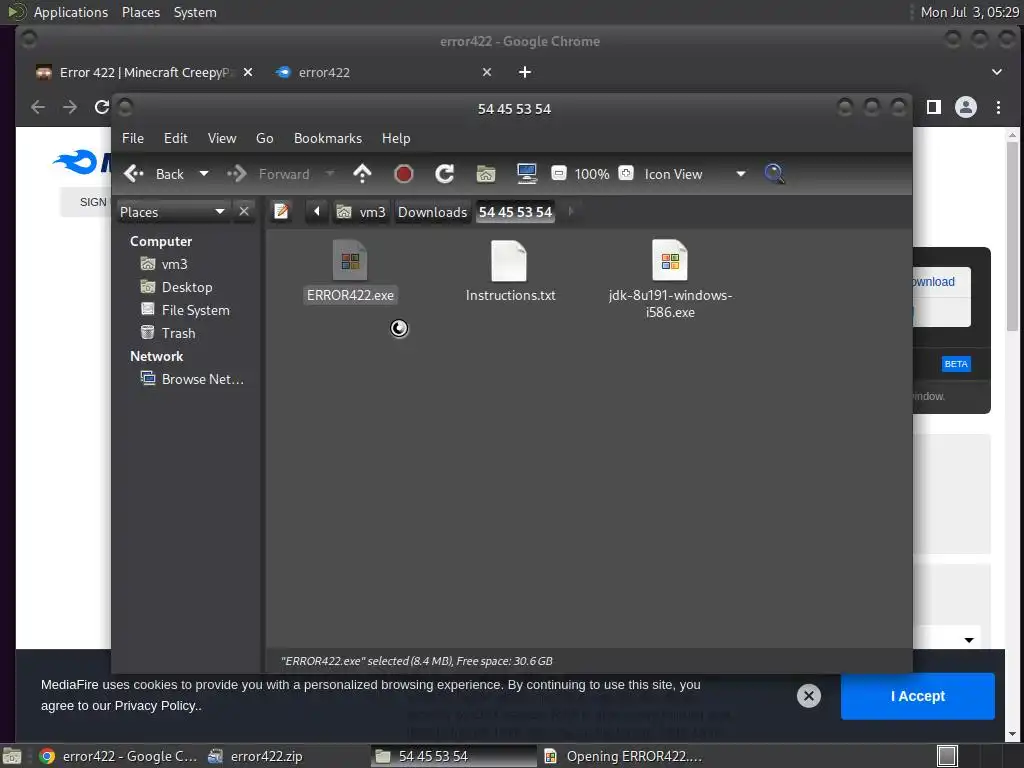Click the workspace switcher in bottom panel
Image resolution: width=1024 pixels, height=768 pixels.
947,756
